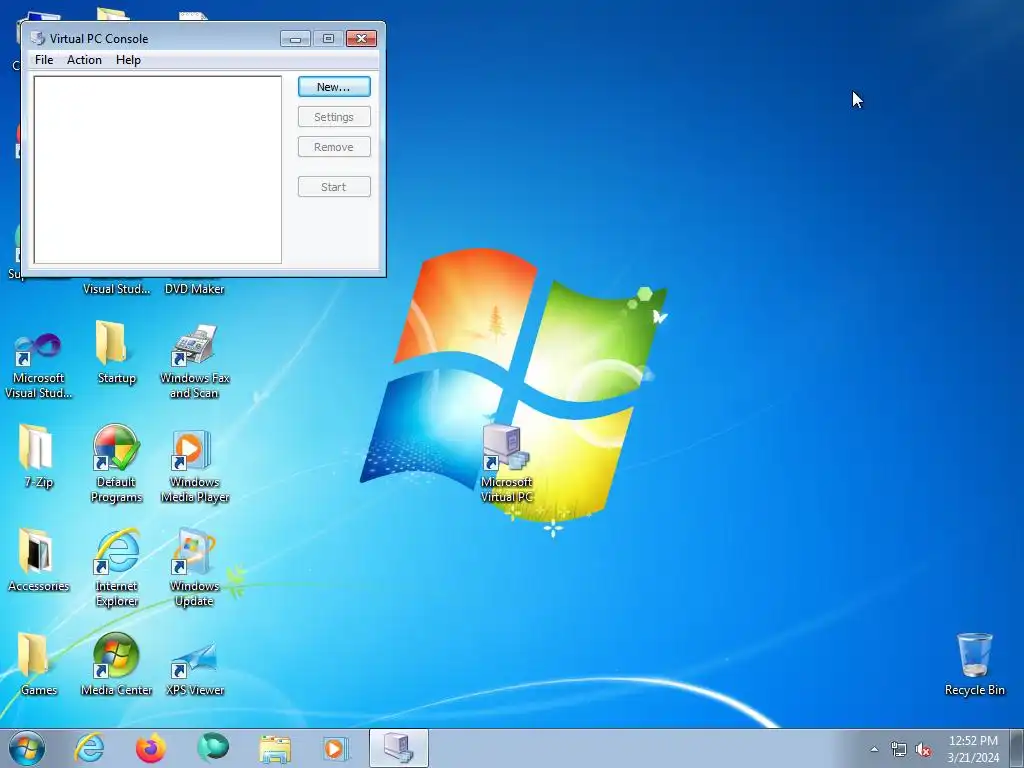Show hidden system tray icons
Screen dimensions: 1024x768
(x=874, y=749)
